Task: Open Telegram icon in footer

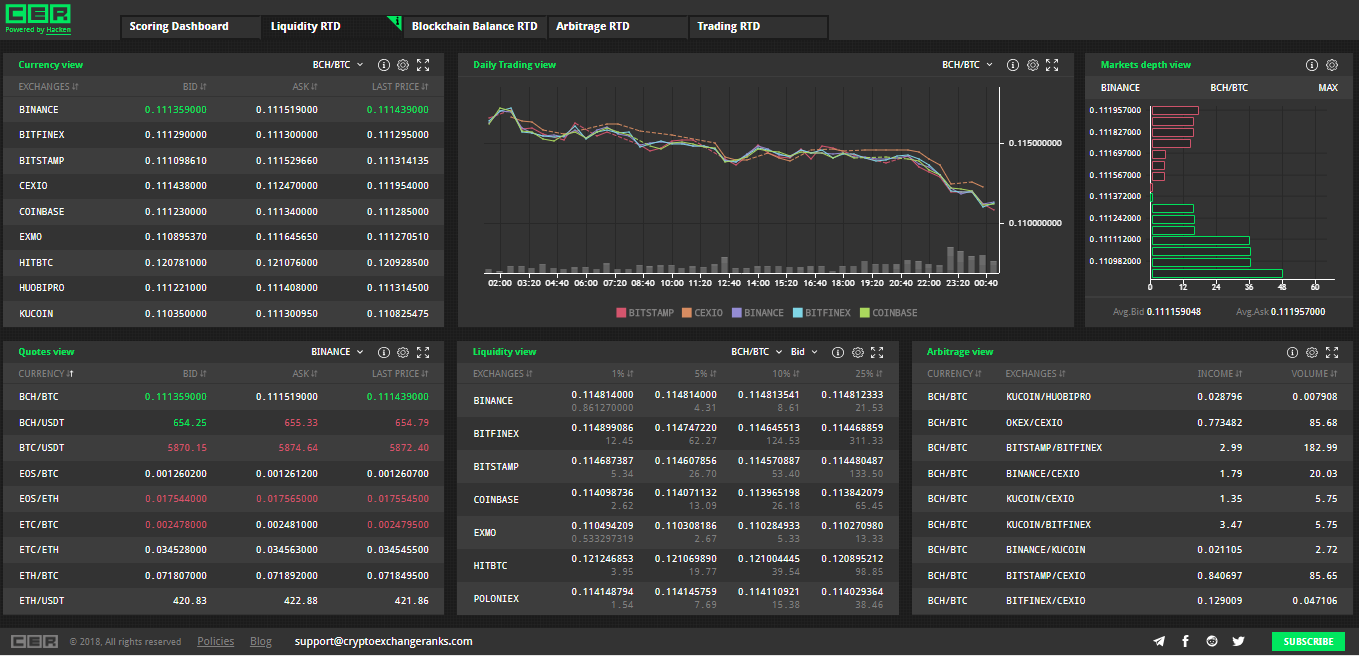Action: coord(1159,641)
